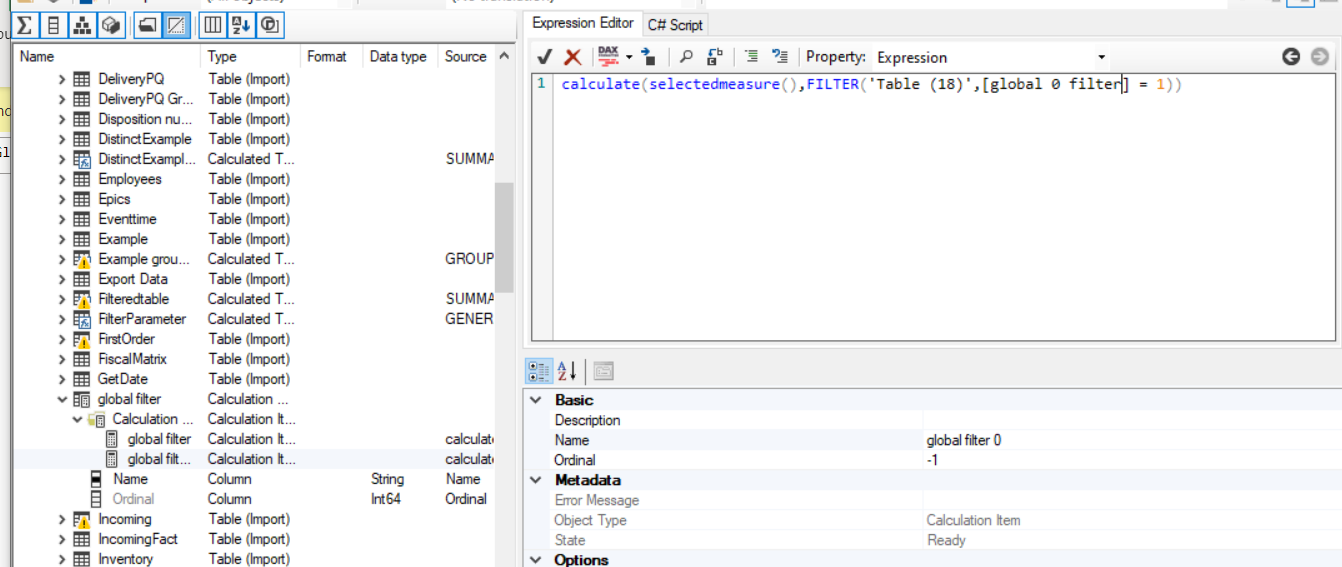Viewport: 1342px width, 567px height.
Task: Collapse the global filter calculation group
Action: (62, 399)
